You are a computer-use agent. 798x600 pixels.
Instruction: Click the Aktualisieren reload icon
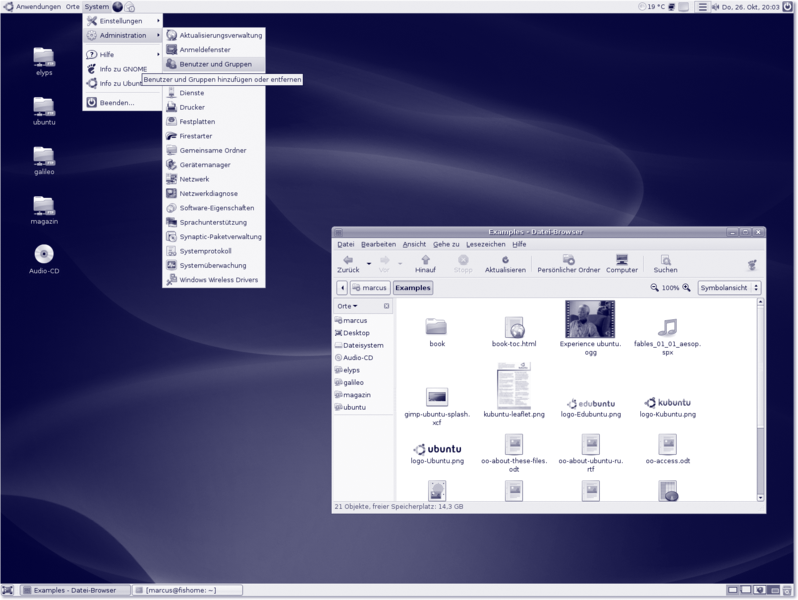tap(505, 261)
